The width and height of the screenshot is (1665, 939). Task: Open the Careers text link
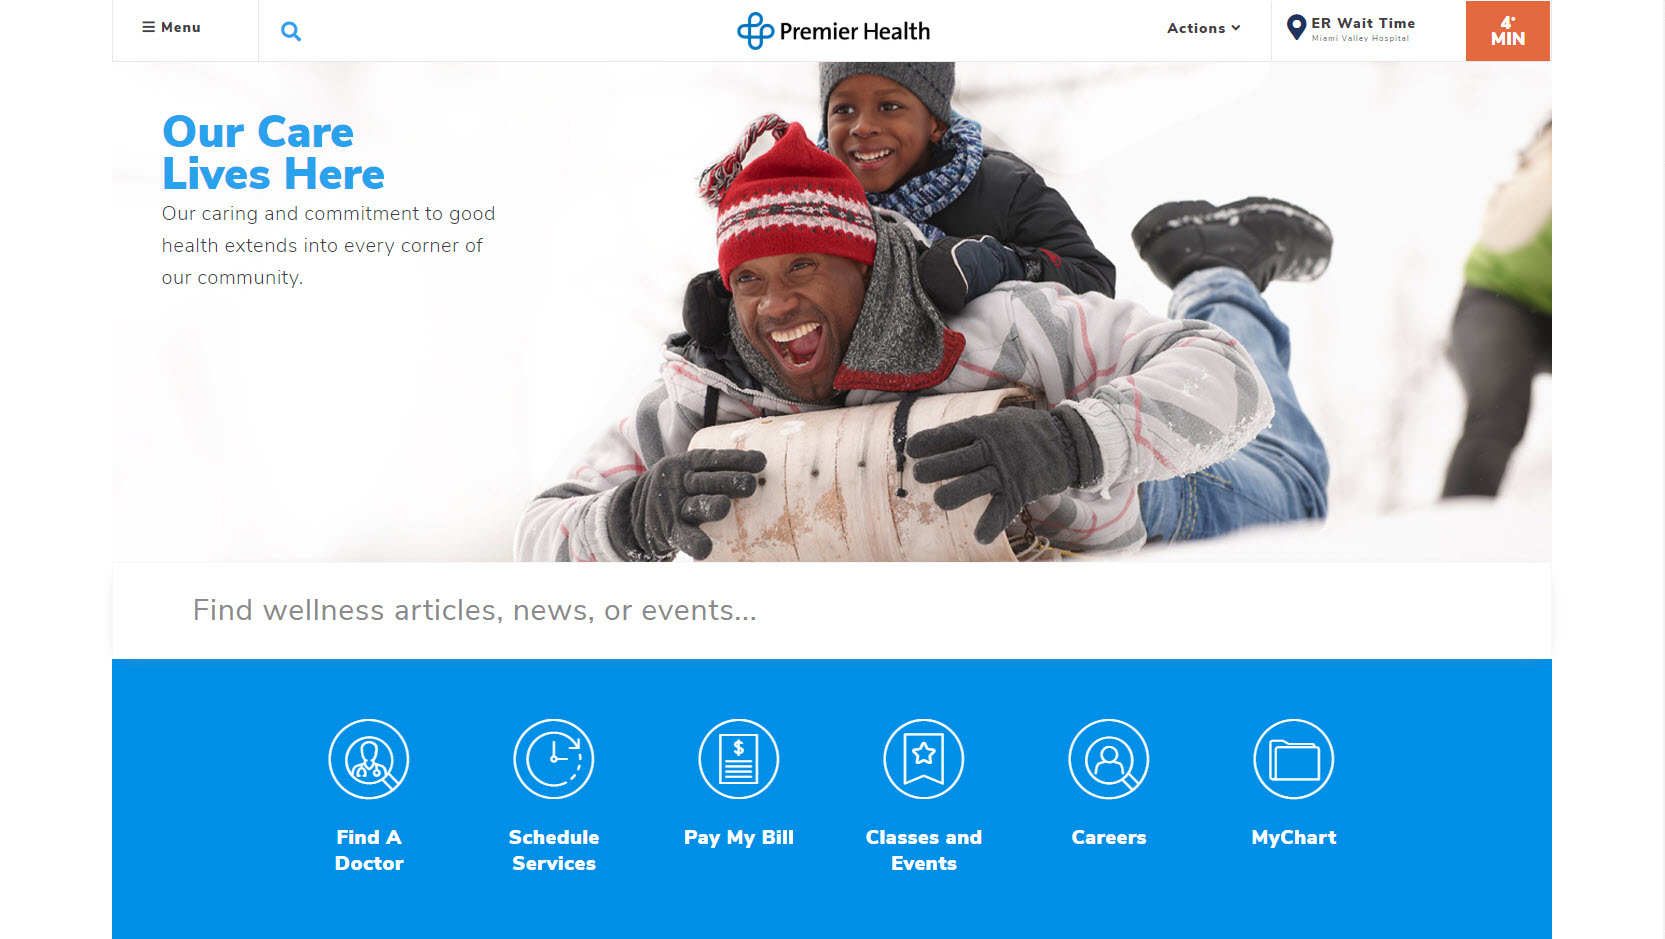tap(1109, 838)
